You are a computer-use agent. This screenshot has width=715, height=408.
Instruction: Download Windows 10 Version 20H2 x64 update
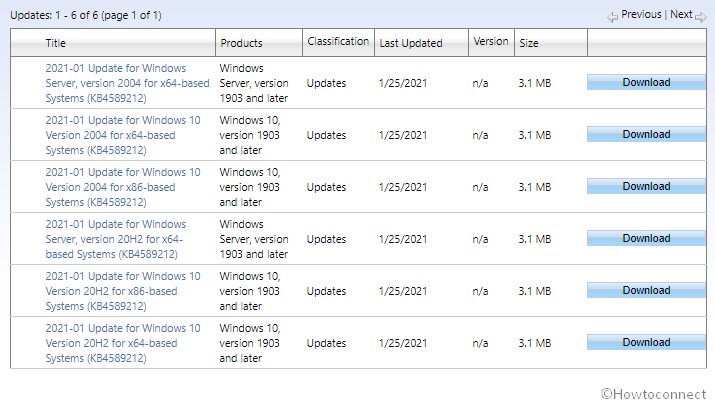tap(646, 342)
